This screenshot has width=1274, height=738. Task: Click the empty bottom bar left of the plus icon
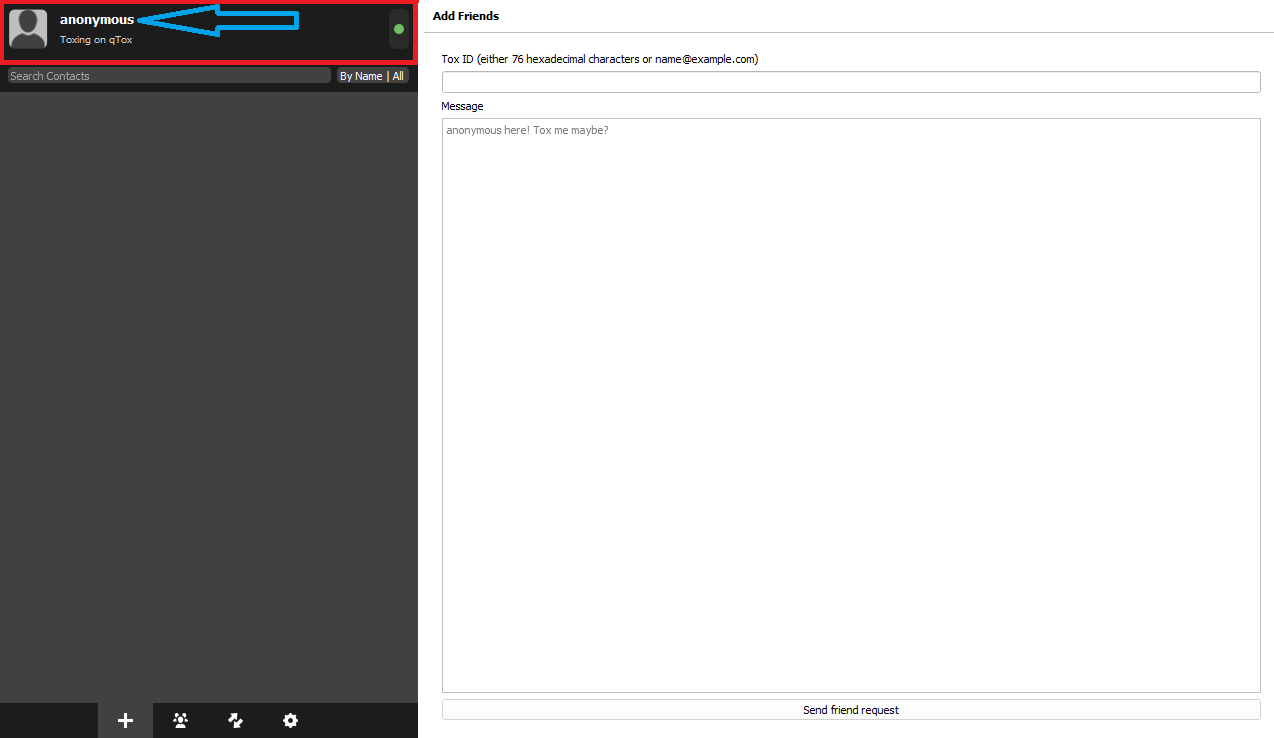[x=48, y=720]
